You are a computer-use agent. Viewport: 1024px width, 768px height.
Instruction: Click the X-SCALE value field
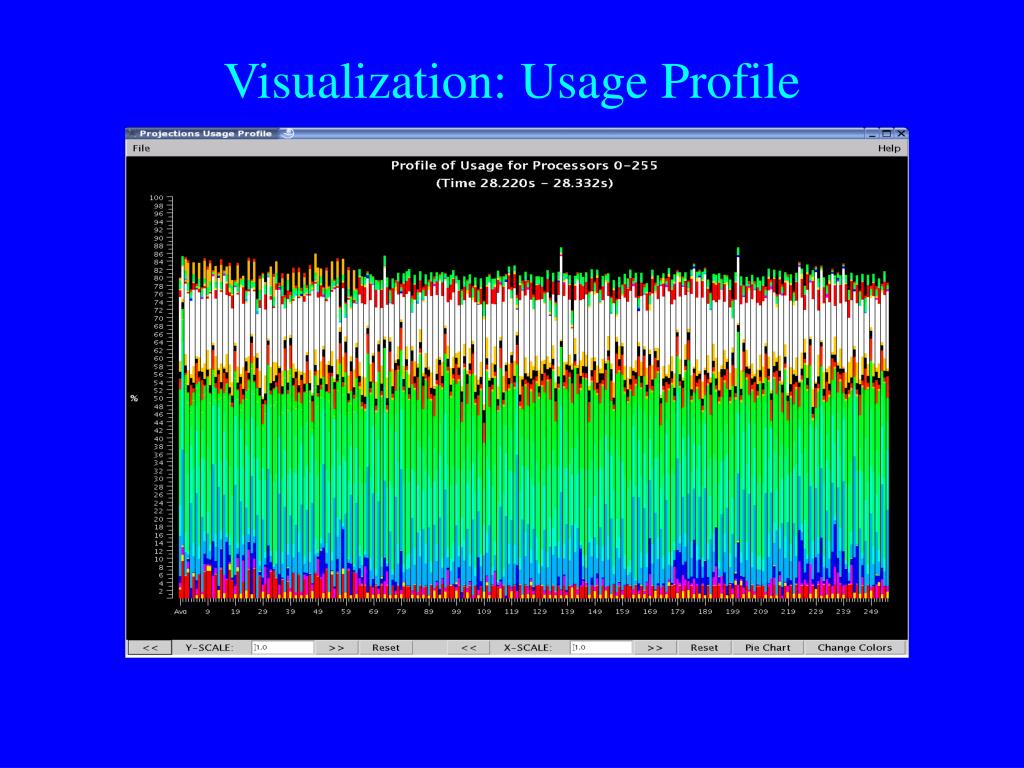click(x=601, y=648)
